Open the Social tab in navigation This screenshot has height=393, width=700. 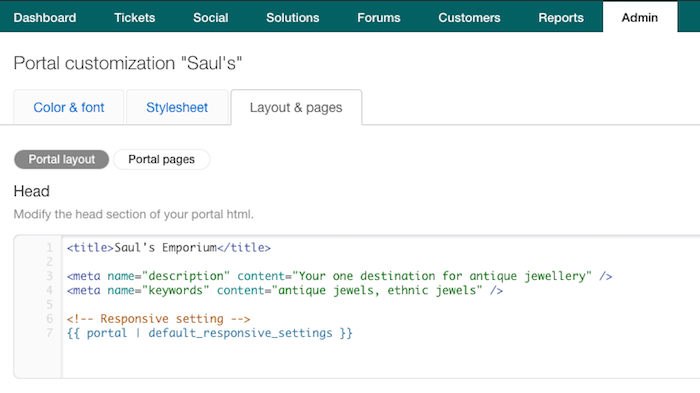(210, 17)
